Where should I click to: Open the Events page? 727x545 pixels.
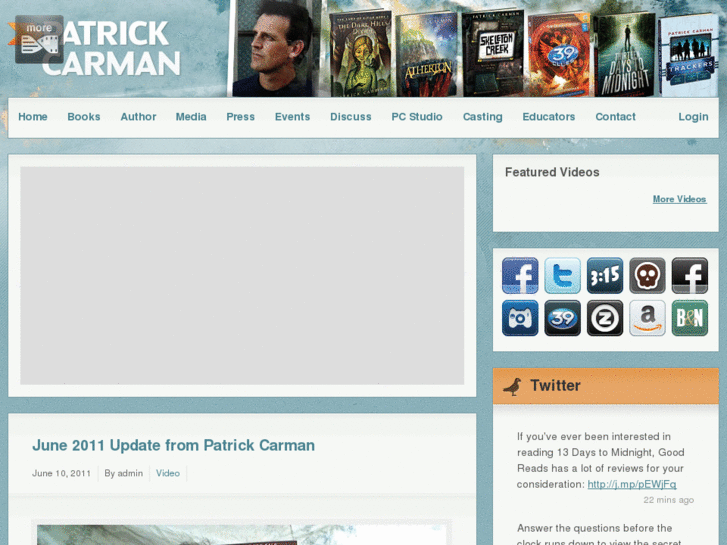[292, 117]
